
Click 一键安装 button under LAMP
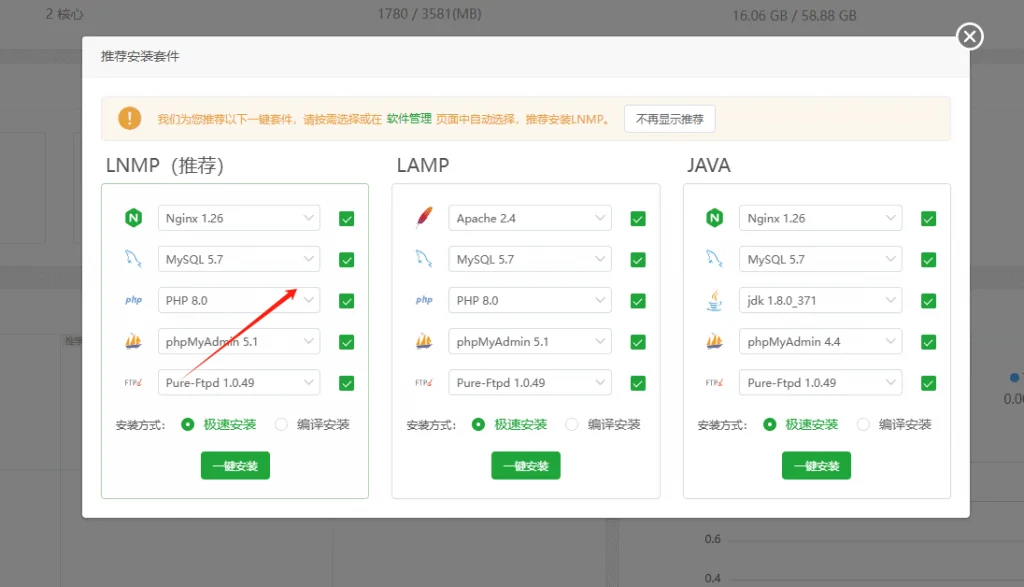point(526,466)
